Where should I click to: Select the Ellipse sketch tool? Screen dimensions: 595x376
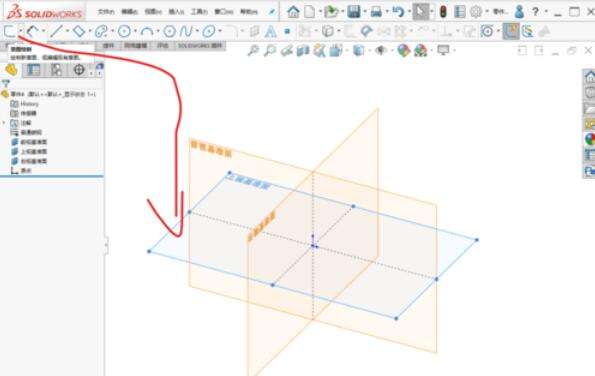coord(209,31)
